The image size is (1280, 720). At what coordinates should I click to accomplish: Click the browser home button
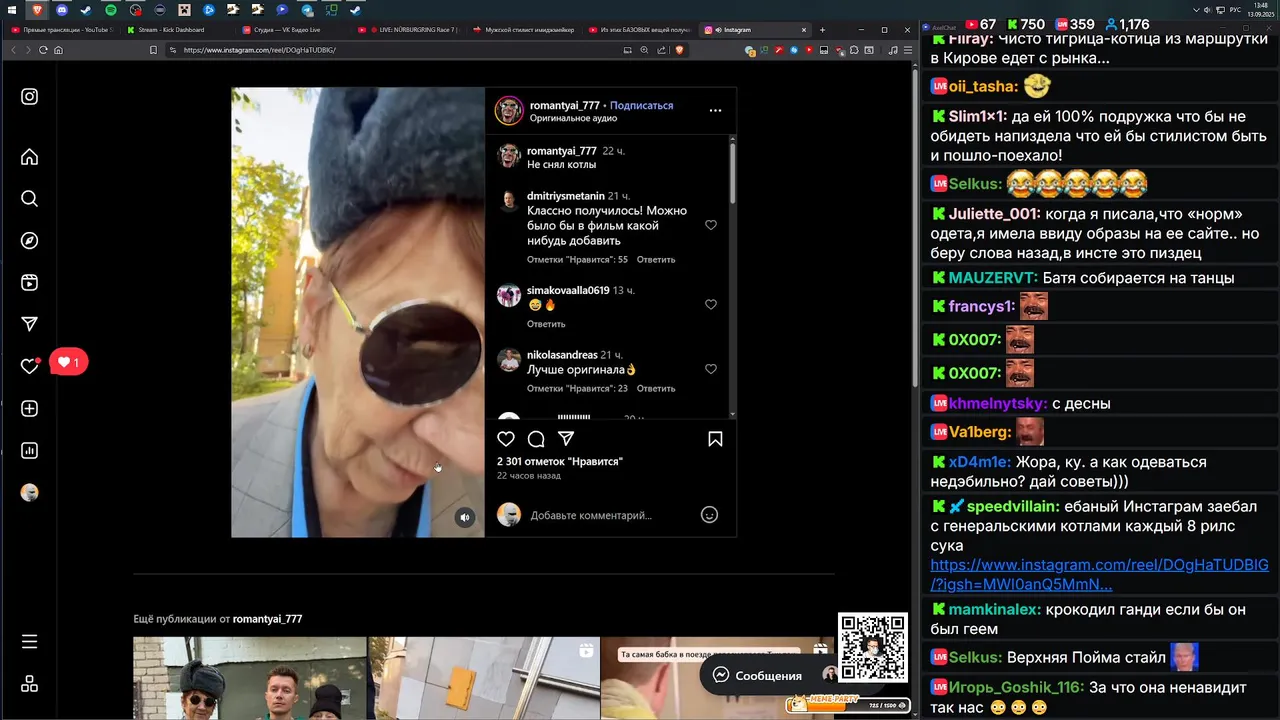(x=59, y=50)
